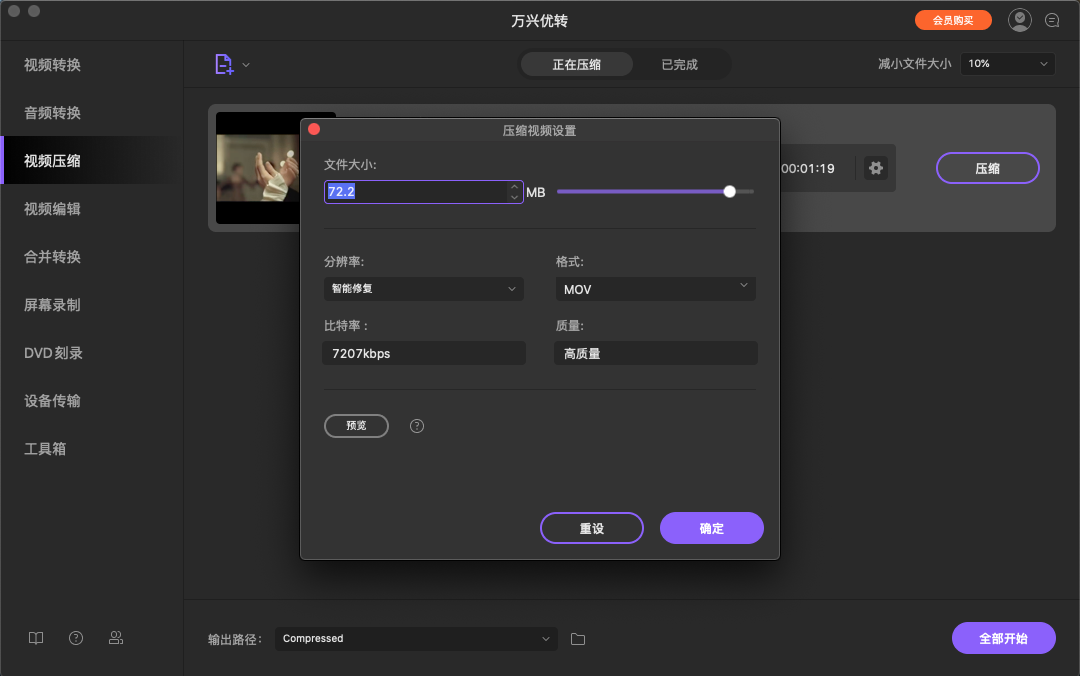Click the account avatar icon at top right

coord(1019,19)
